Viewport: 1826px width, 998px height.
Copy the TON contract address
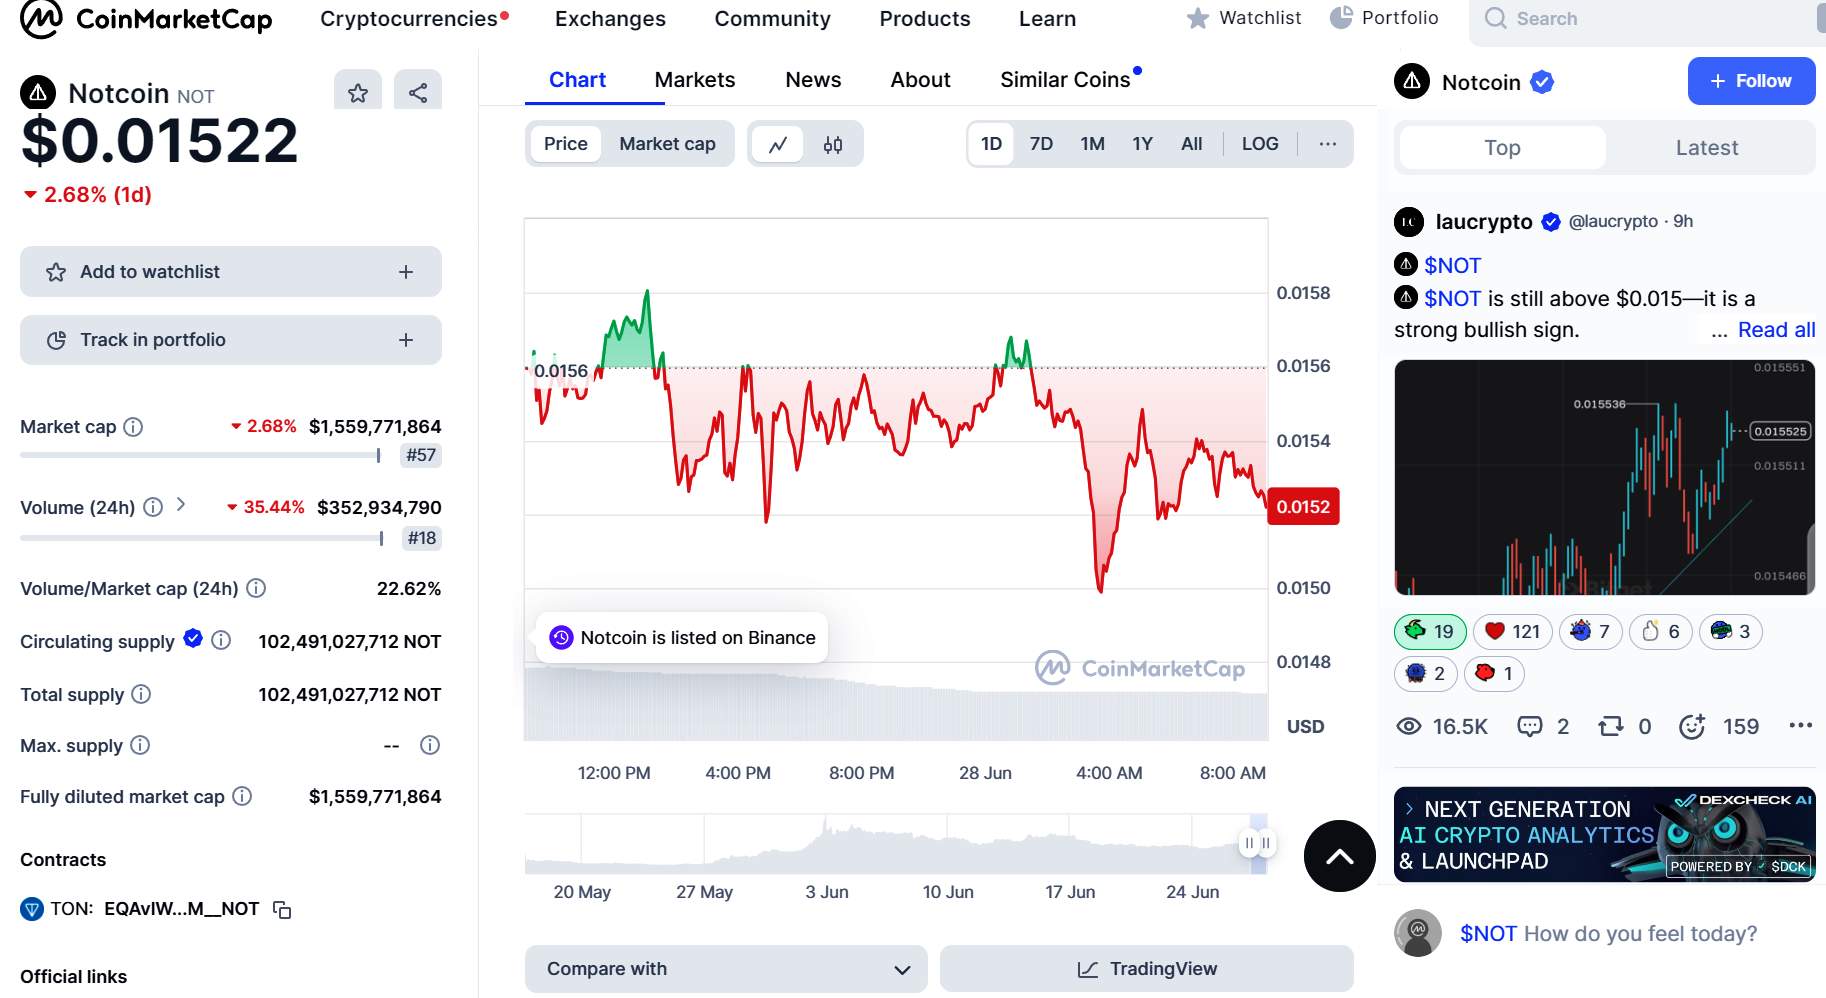click(x=282, y=909)
